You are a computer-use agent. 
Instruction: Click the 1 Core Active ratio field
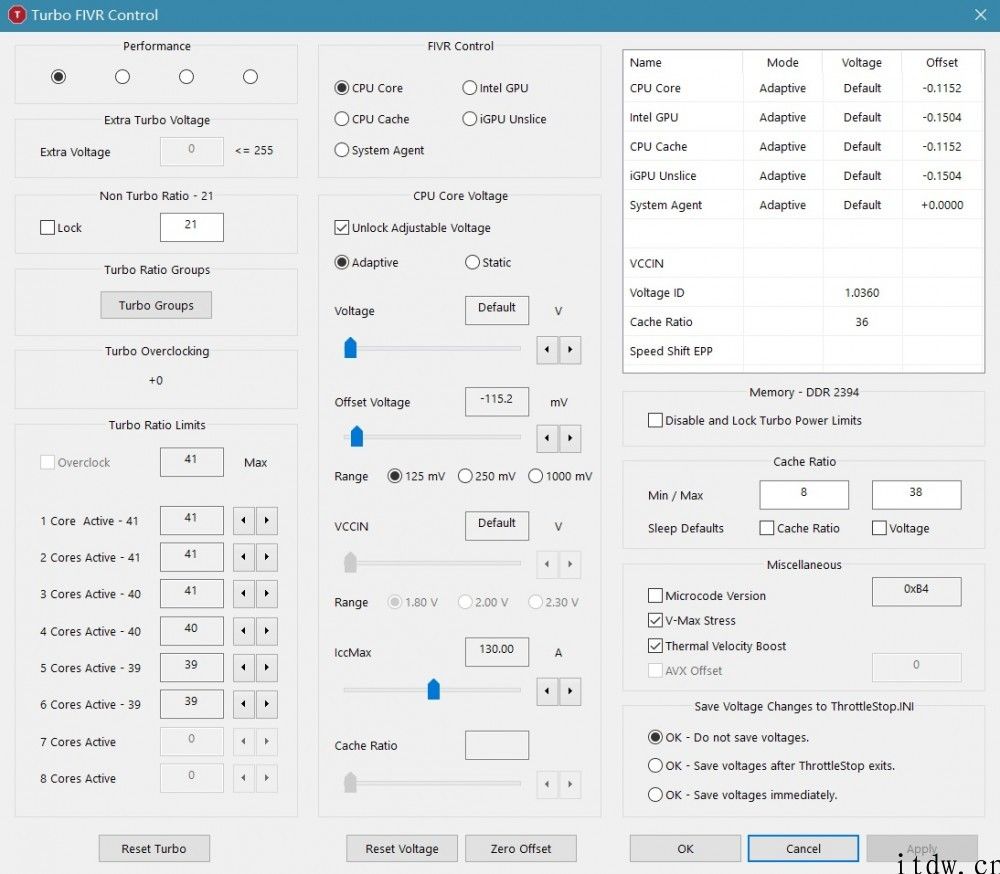192,521
